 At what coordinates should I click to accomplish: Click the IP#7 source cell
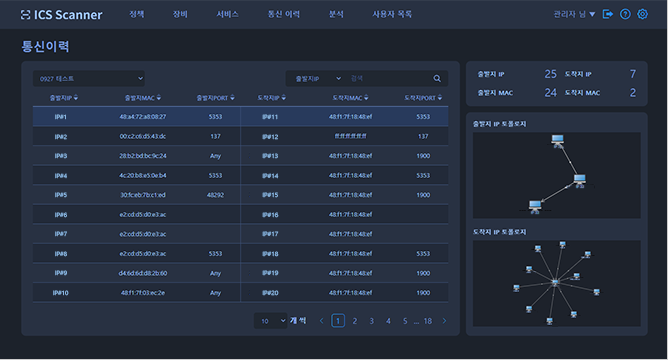pyautogui.click(x=61, y=234)
